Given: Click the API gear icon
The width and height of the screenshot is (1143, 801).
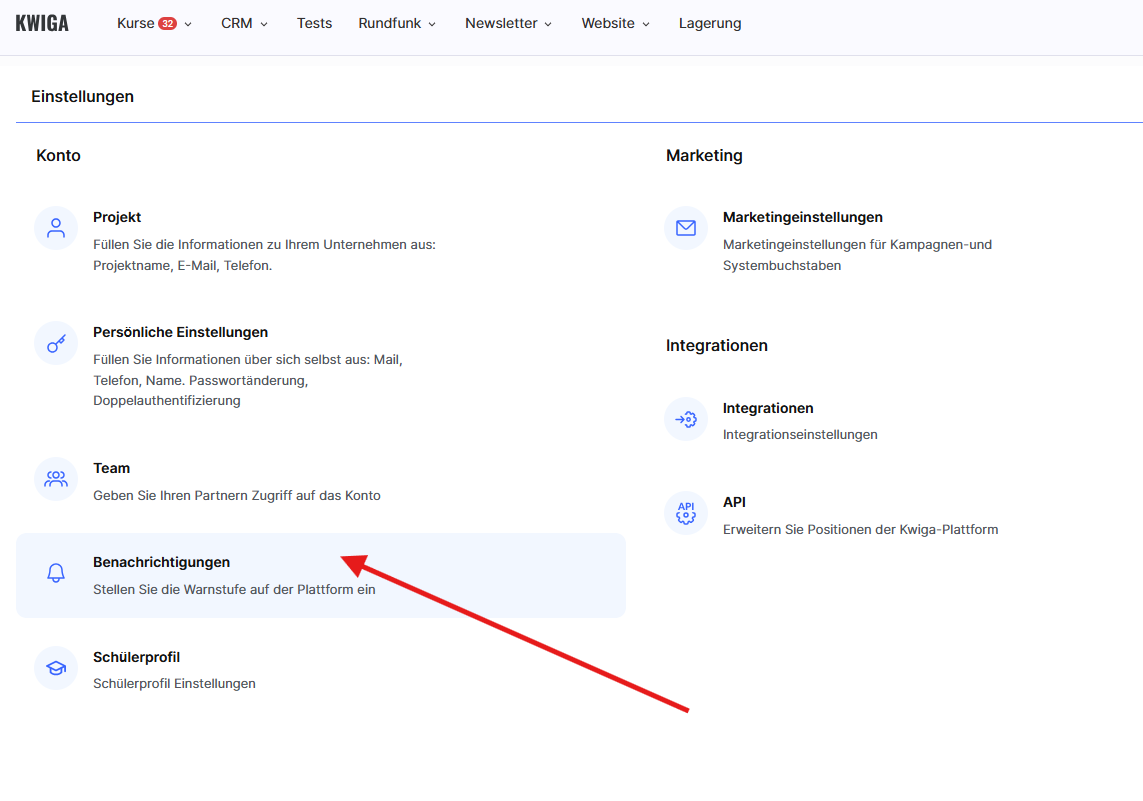Looking at the screenshot, I should pyautogui.click(x=686, y=513).
